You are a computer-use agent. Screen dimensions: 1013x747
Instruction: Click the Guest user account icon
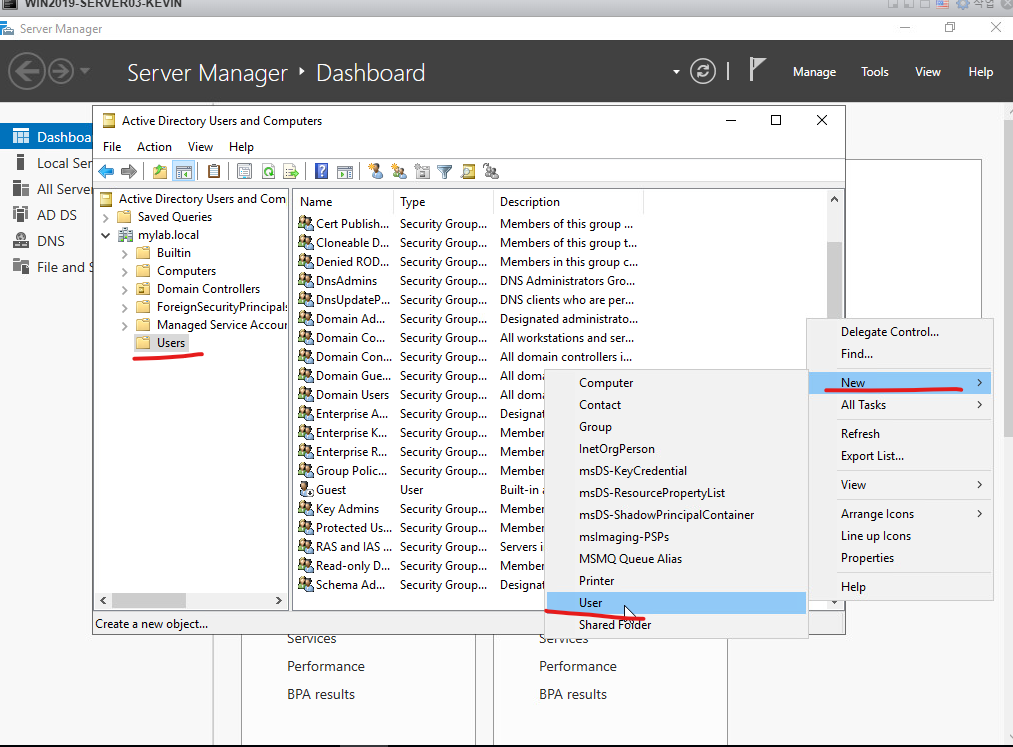(306, 490)
